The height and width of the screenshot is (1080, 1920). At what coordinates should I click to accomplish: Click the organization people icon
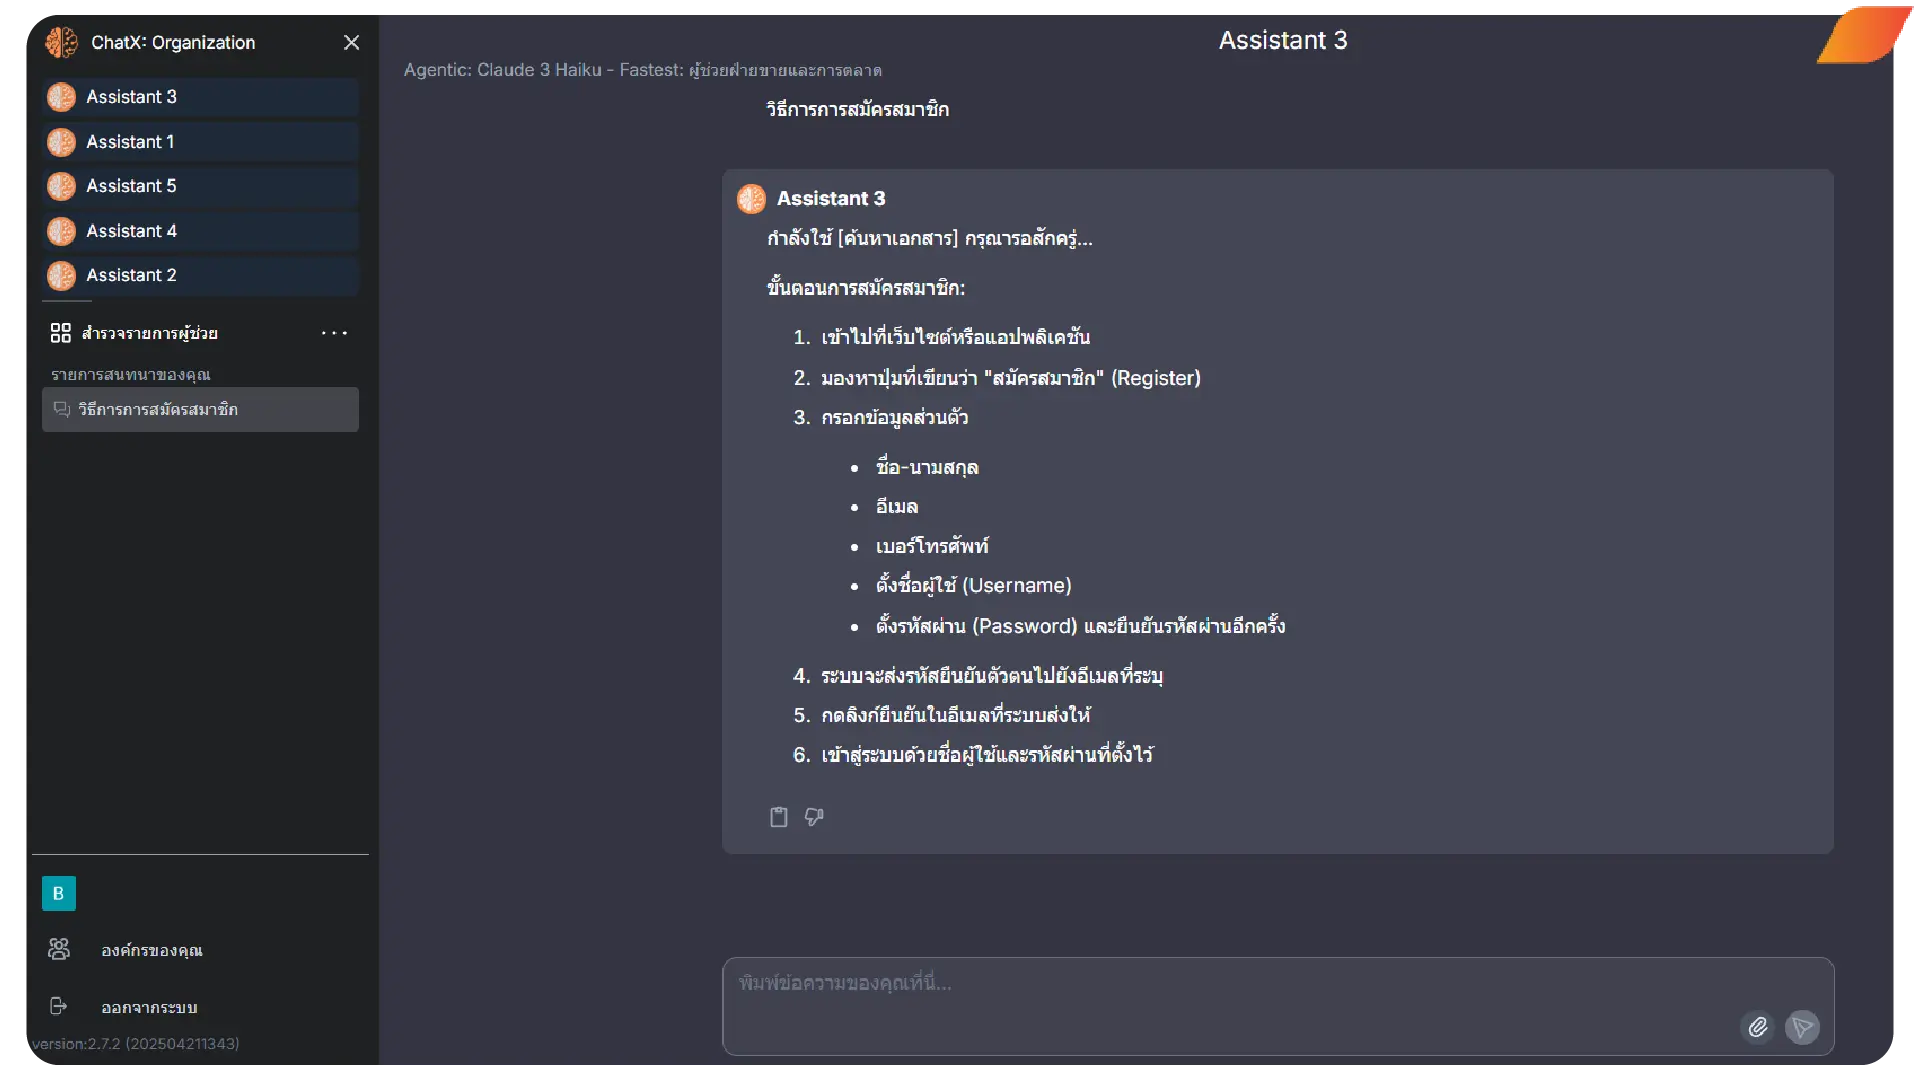tap(59, 949)
